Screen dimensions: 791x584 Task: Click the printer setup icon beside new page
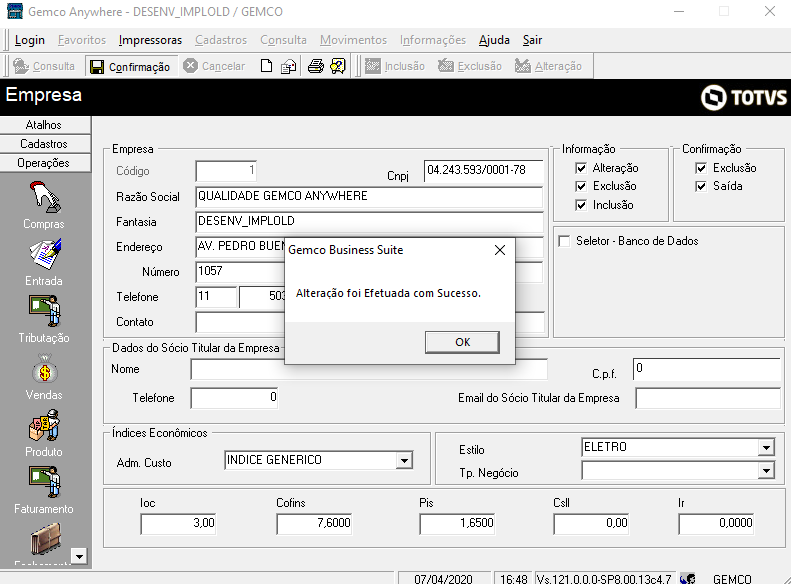pyautogui.click(x=289, y=66)
